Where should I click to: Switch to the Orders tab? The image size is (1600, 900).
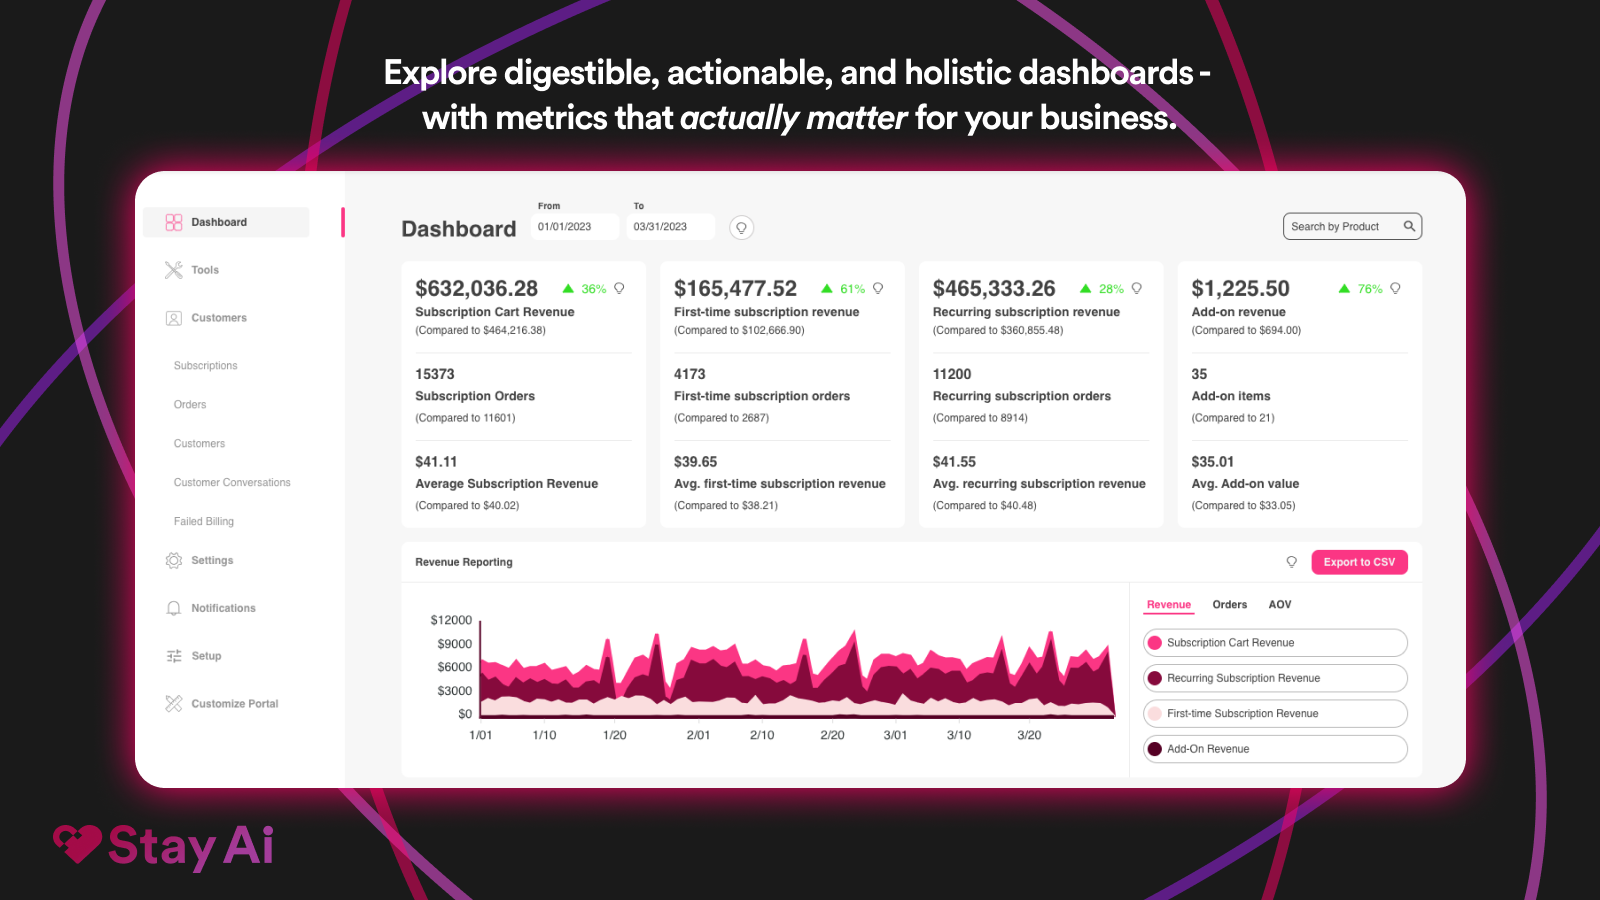click(x=1229, y=604)
